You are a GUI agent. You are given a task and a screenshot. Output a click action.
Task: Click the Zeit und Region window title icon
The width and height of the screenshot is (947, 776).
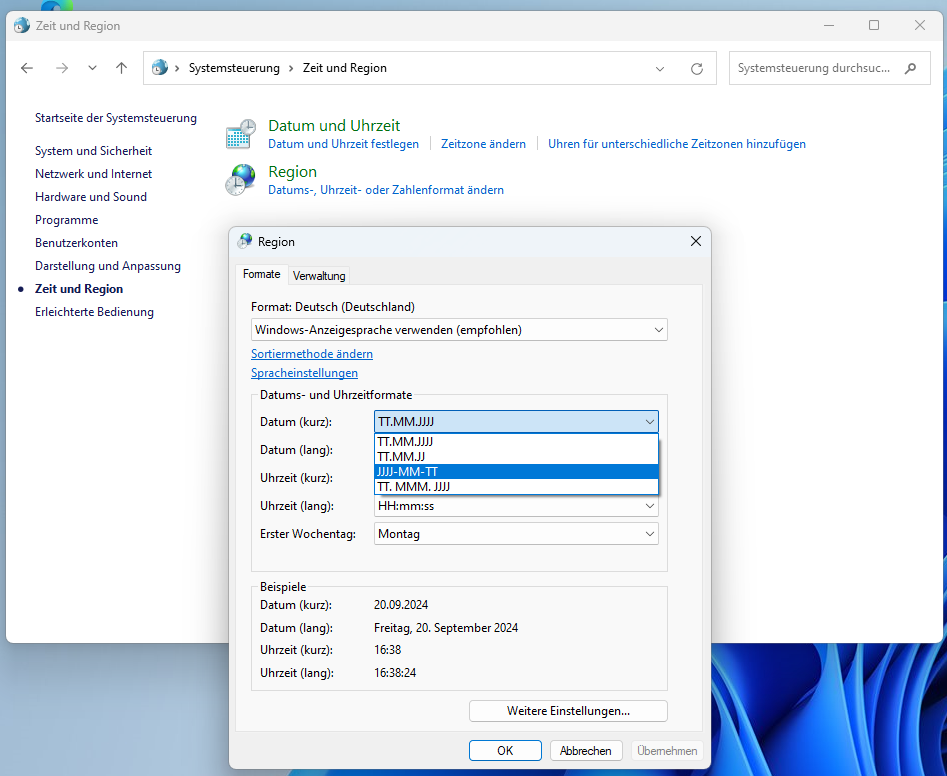coord(22,25)
